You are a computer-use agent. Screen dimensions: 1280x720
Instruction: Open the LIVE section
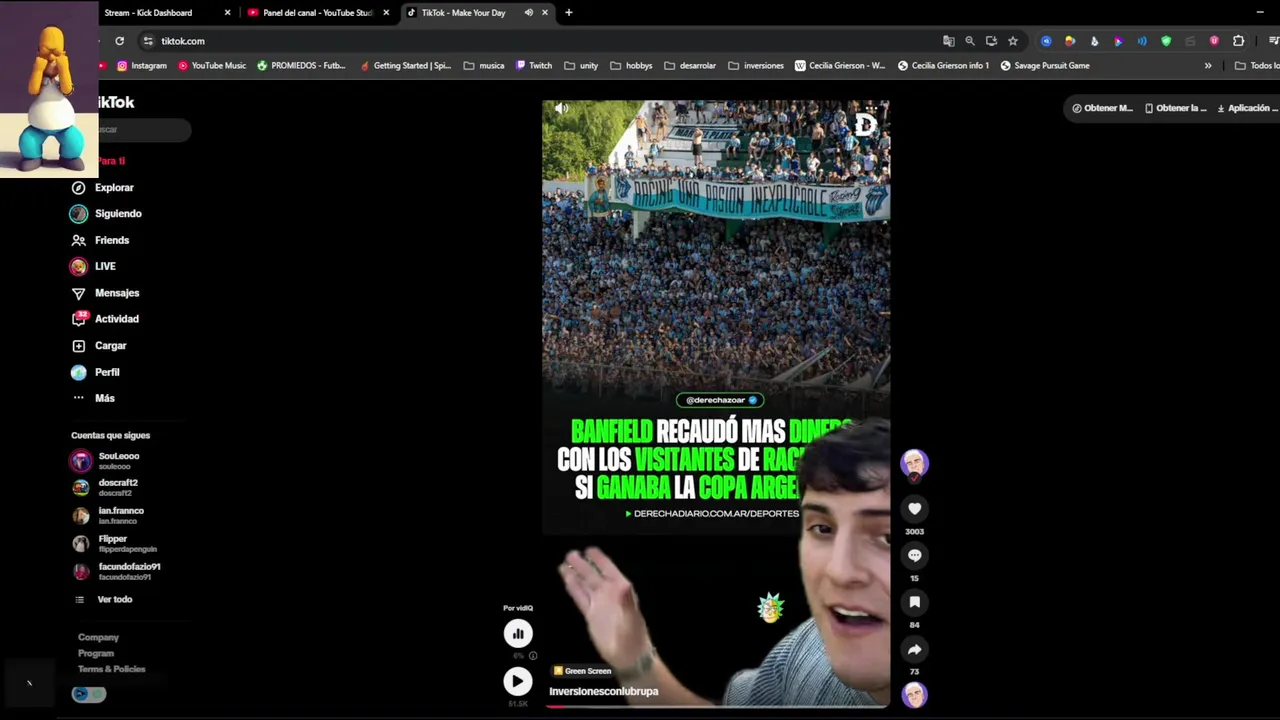[93, 266]
